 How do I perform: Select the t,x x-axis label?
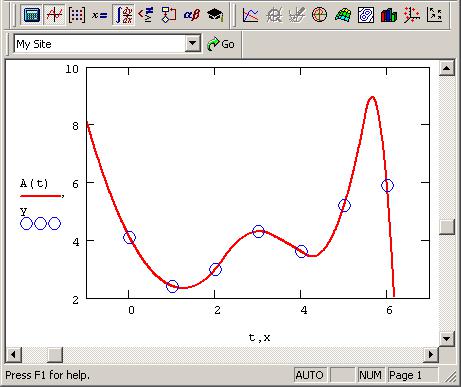click(x=259, y=338)
